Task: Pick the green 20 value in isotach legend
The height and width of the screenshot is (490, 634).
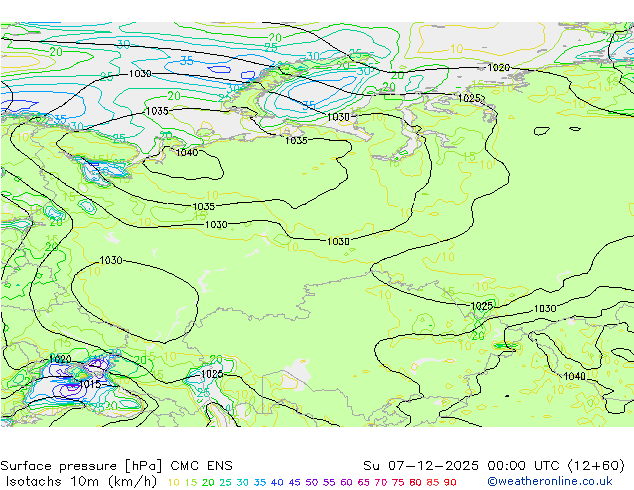Action: (208, 482)
